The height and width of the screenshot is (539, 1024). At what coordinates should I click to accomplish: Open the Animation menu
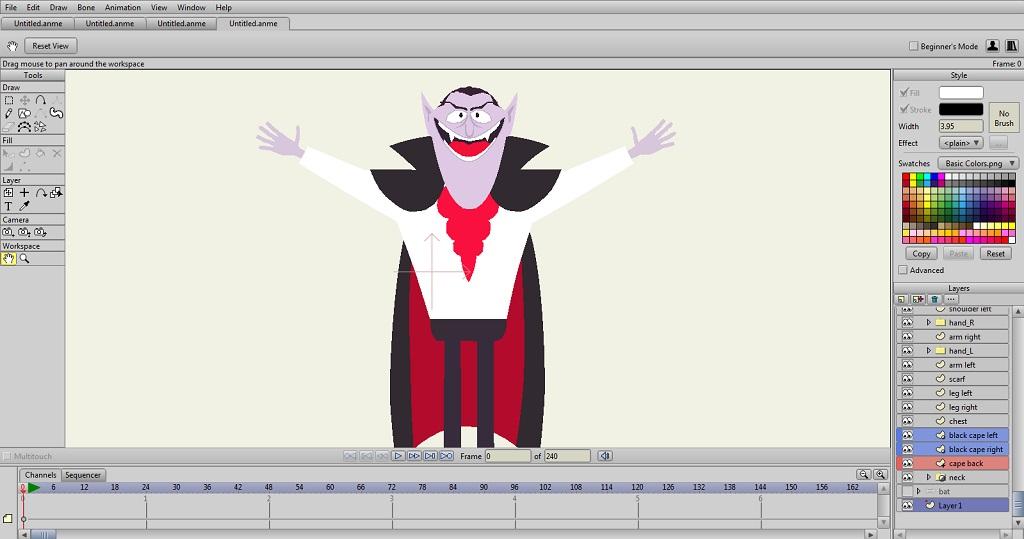tap(123, 7)
